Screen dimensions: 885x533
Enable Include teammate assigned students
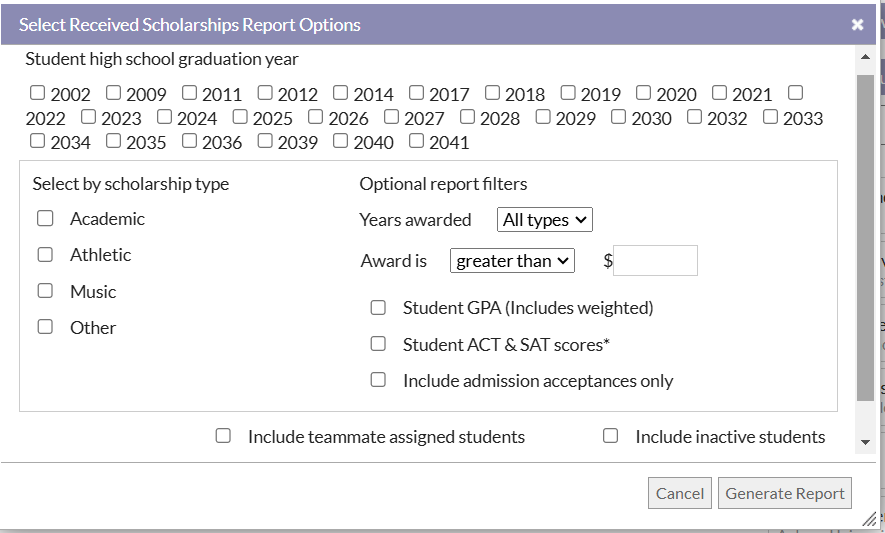223,436
